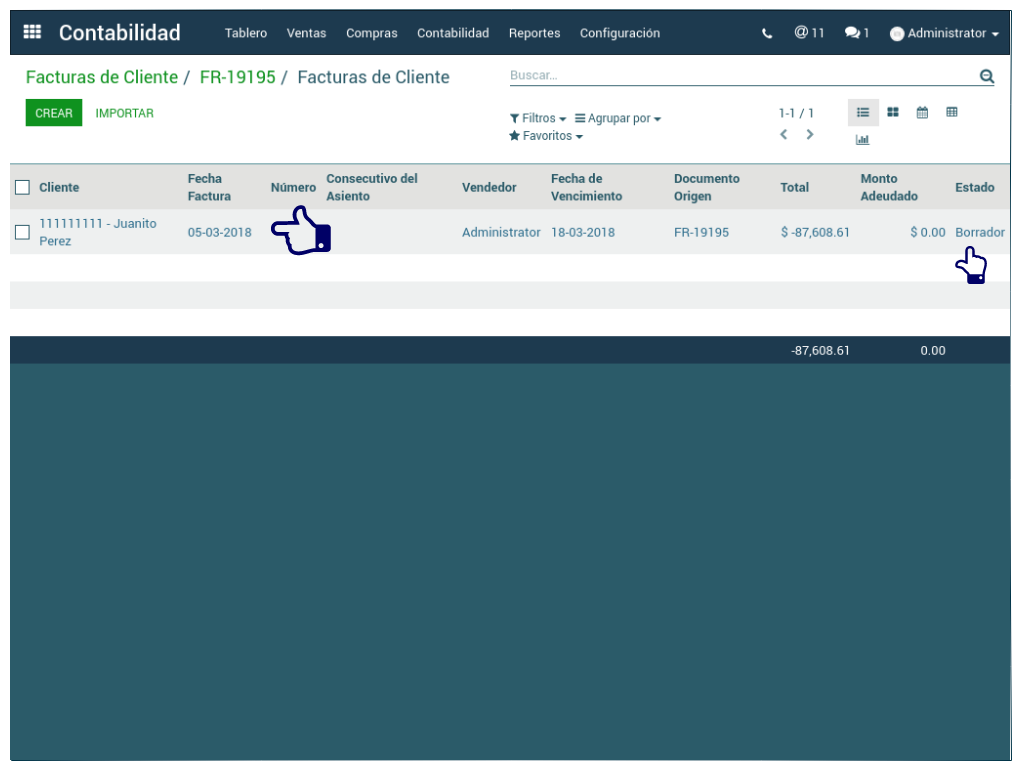1023x767 pixels.
Task: Switch to calendar view
Action: click(922, 112)
